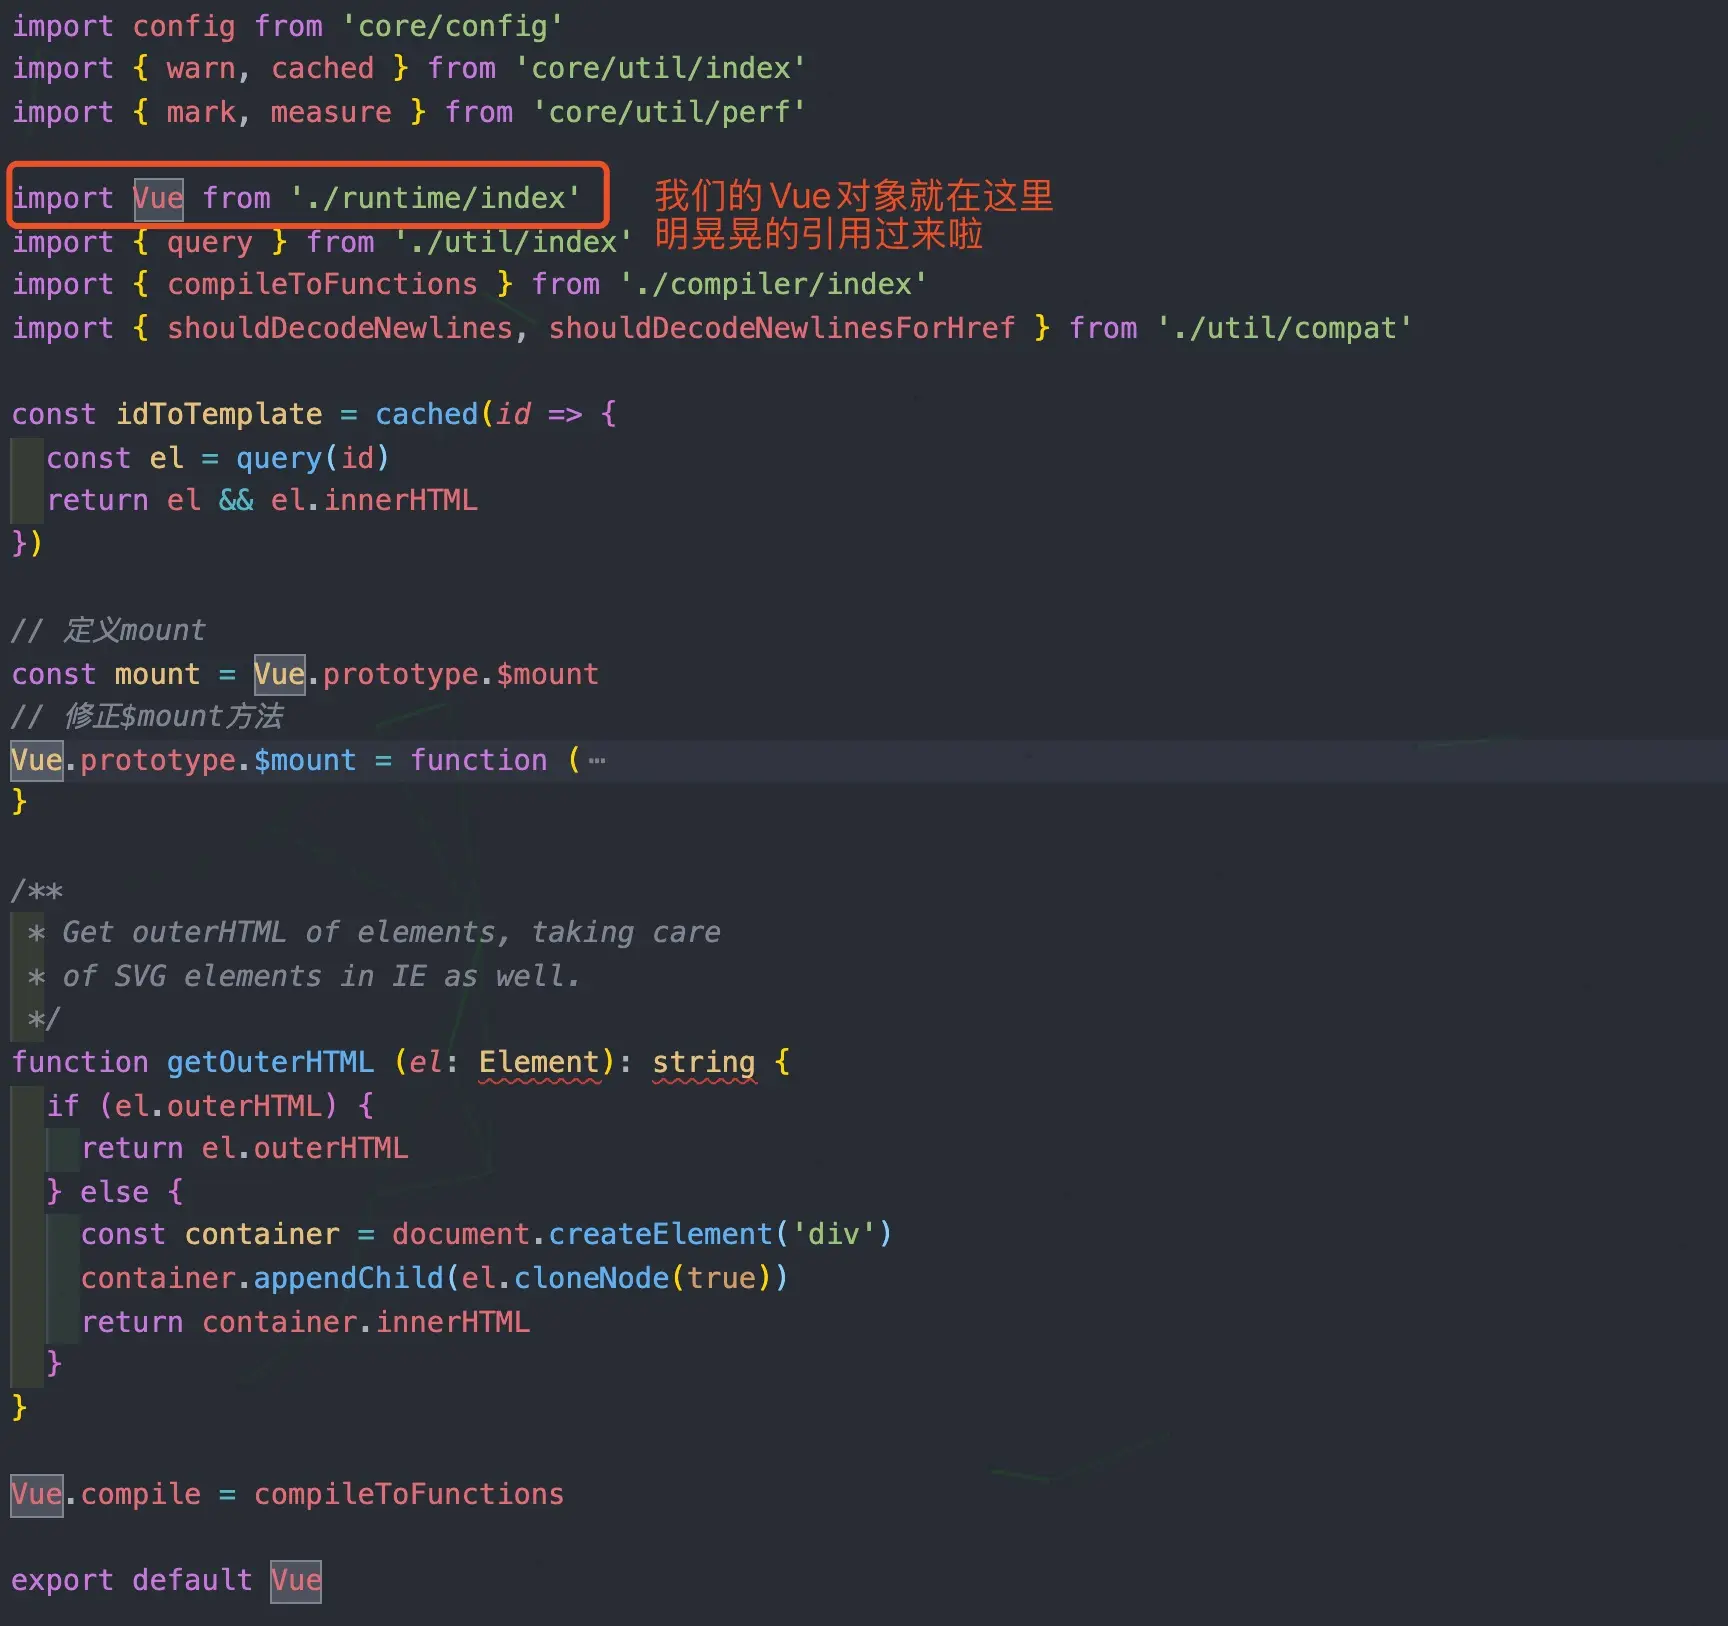Click innerHTML on the 'return el &&' line

401,500
